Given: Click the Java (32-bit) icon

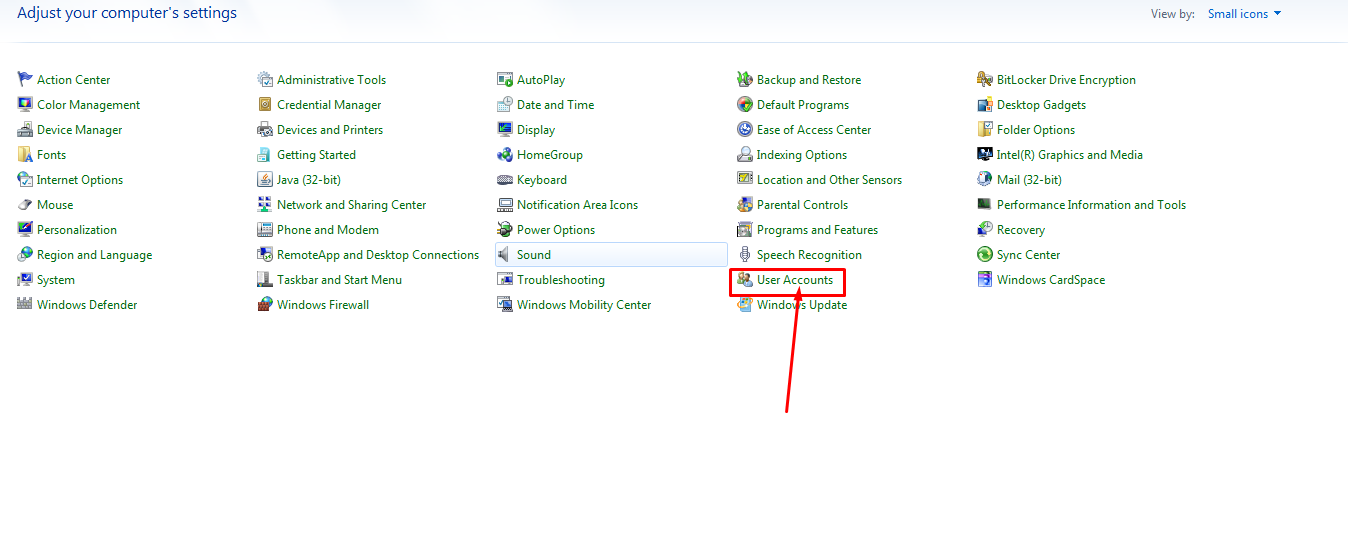Looking at the screenshot, I should pos(265,180).
